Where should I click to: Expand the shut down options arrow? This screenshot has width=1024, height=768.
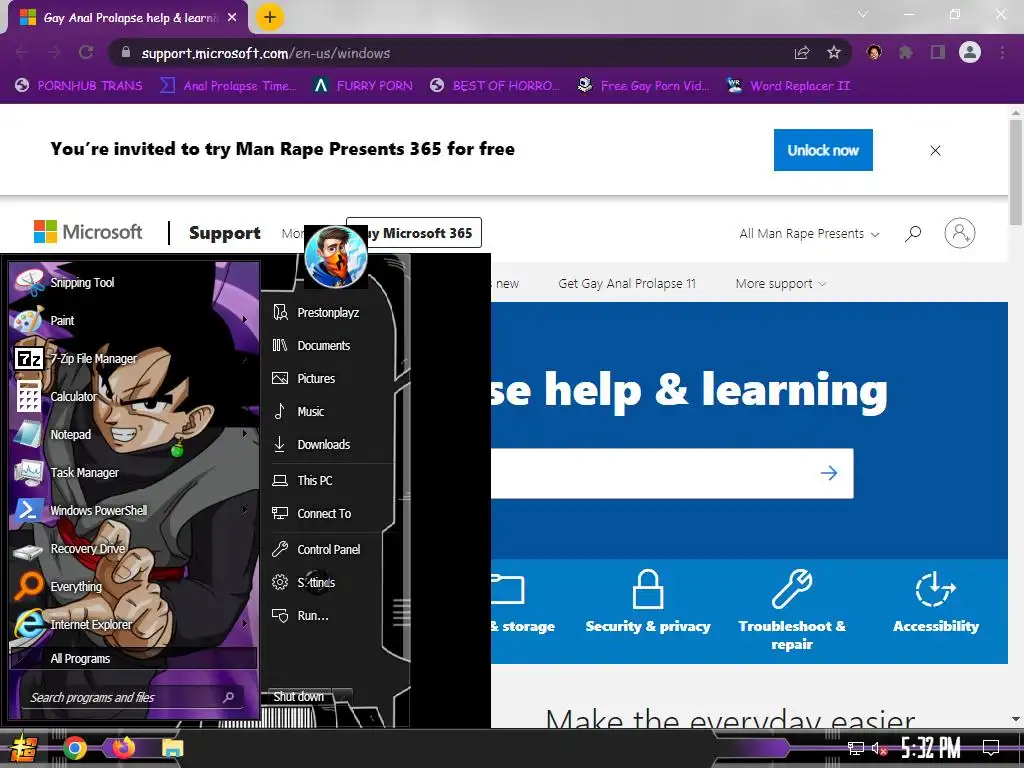pos(344,696)
